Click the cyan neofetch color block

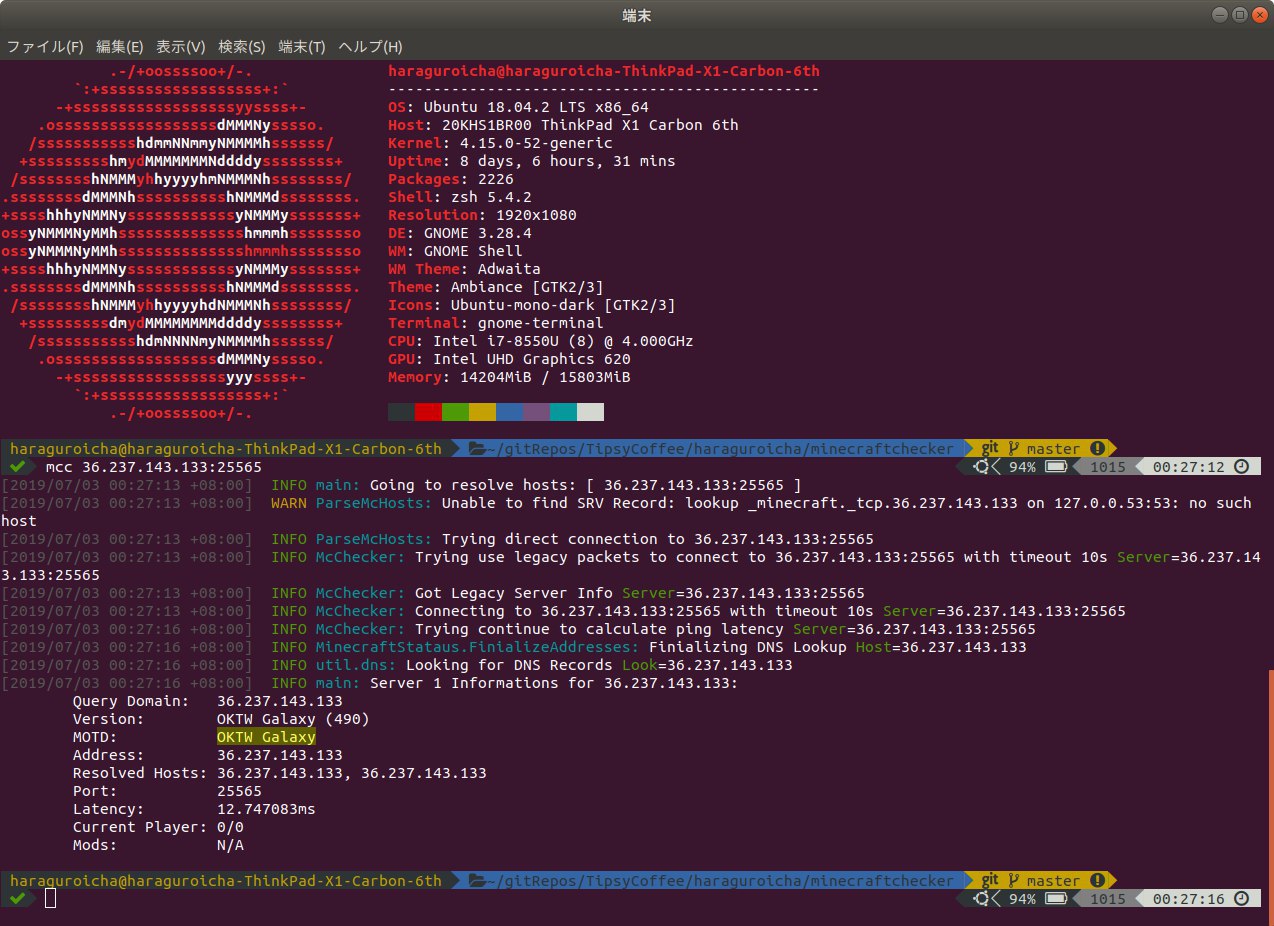pyautogui.click(x=563, y=412)
